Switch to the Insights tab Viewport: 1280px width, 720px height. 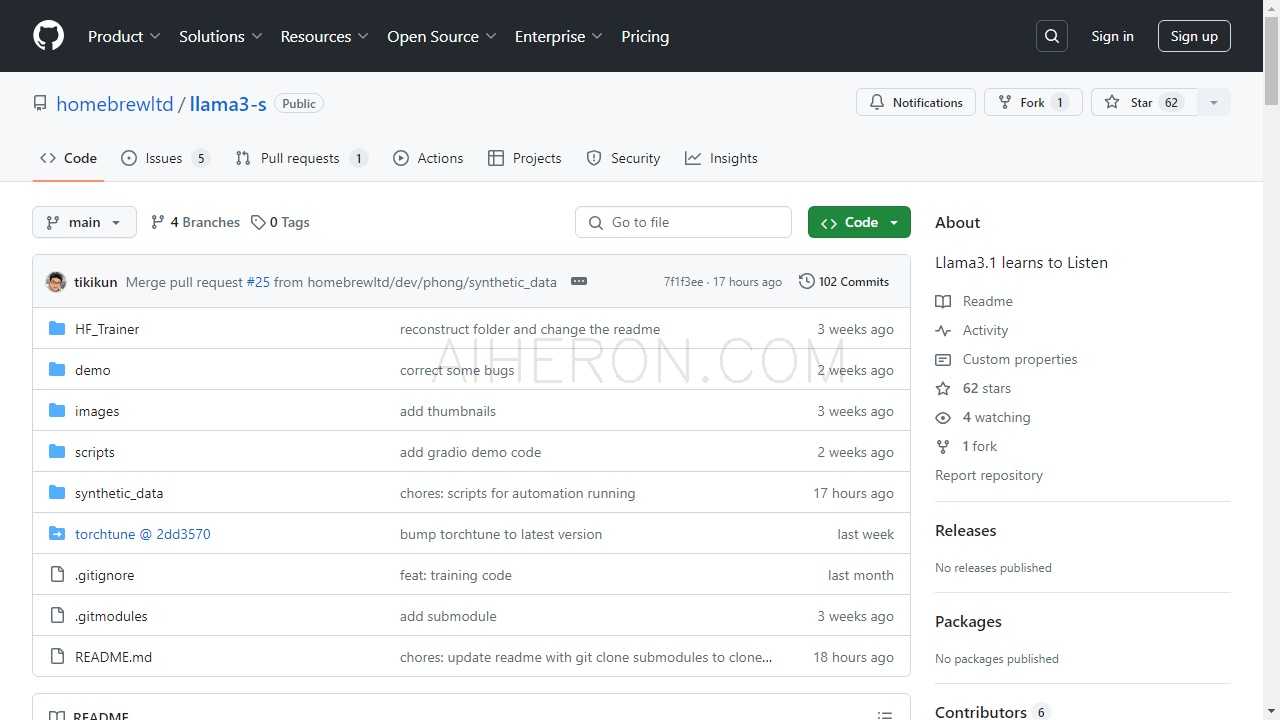[x=721, y=158]
